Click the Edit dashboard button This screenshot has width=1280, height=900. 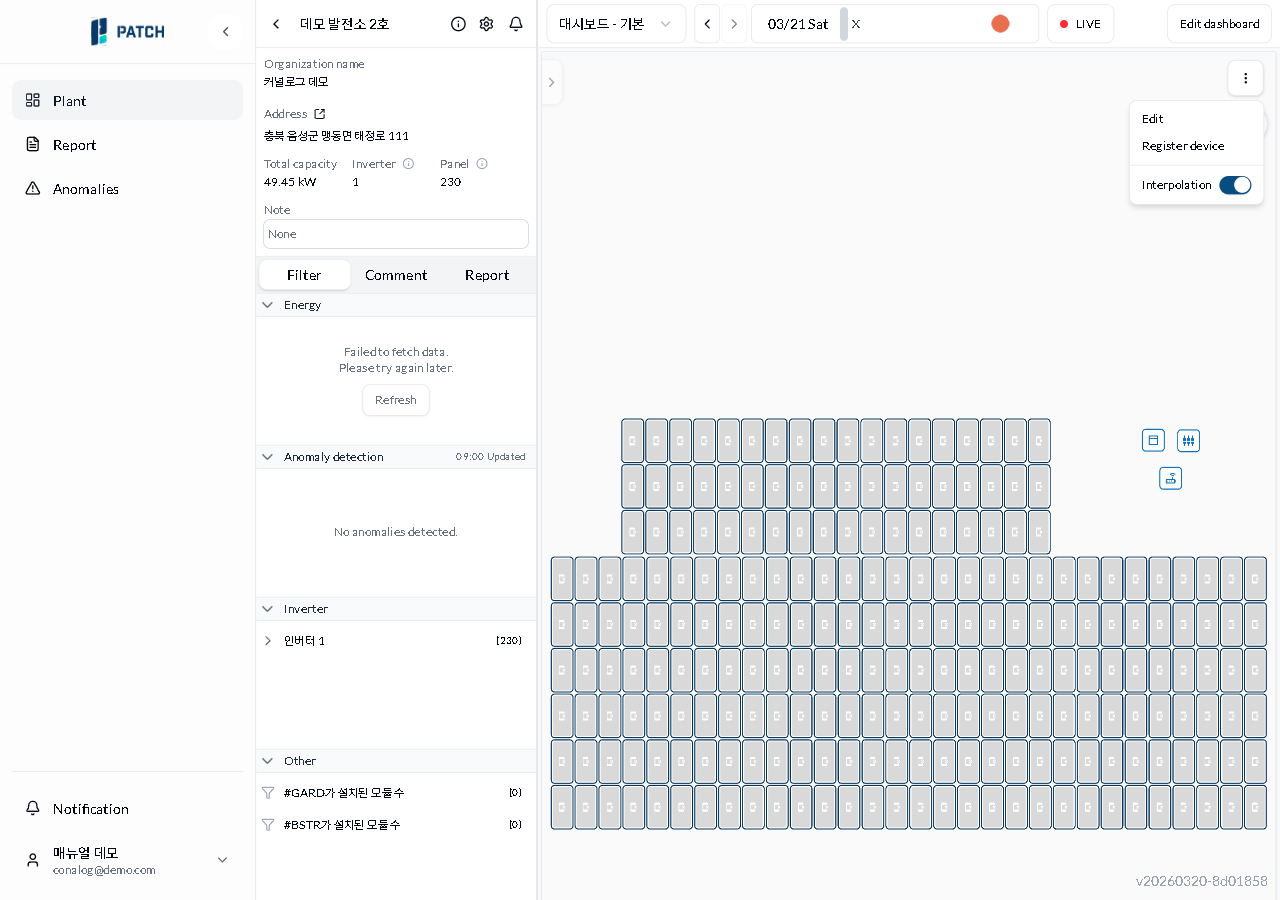click(x=1219, y=24)
